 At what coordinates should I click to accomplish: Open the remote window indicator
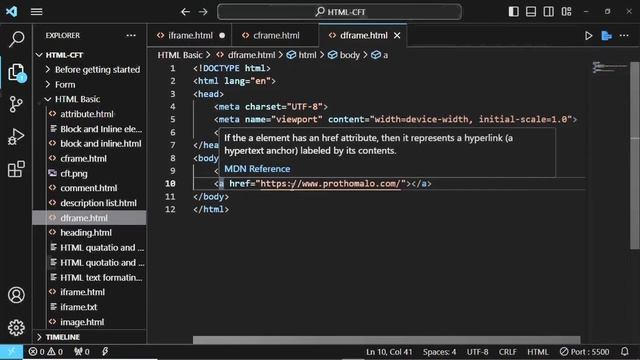click(x=11, y=351)
